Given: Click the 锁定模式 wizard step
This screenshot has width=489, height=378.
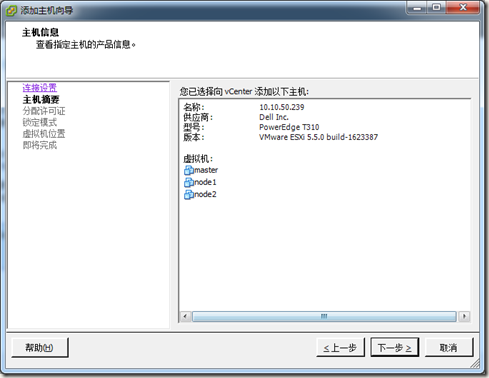Looking at the screenshot, I should [x=40, y=122].
